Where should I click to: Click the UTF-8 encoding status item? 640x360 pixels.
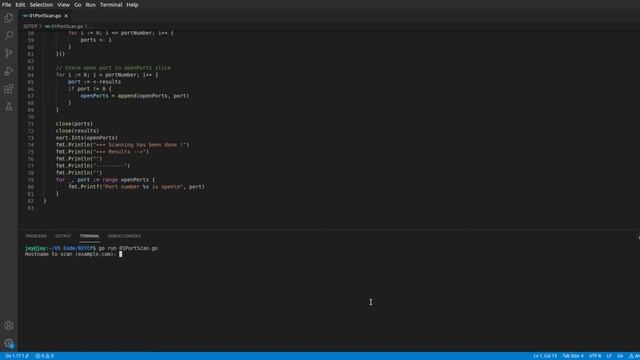coord(595,356)
